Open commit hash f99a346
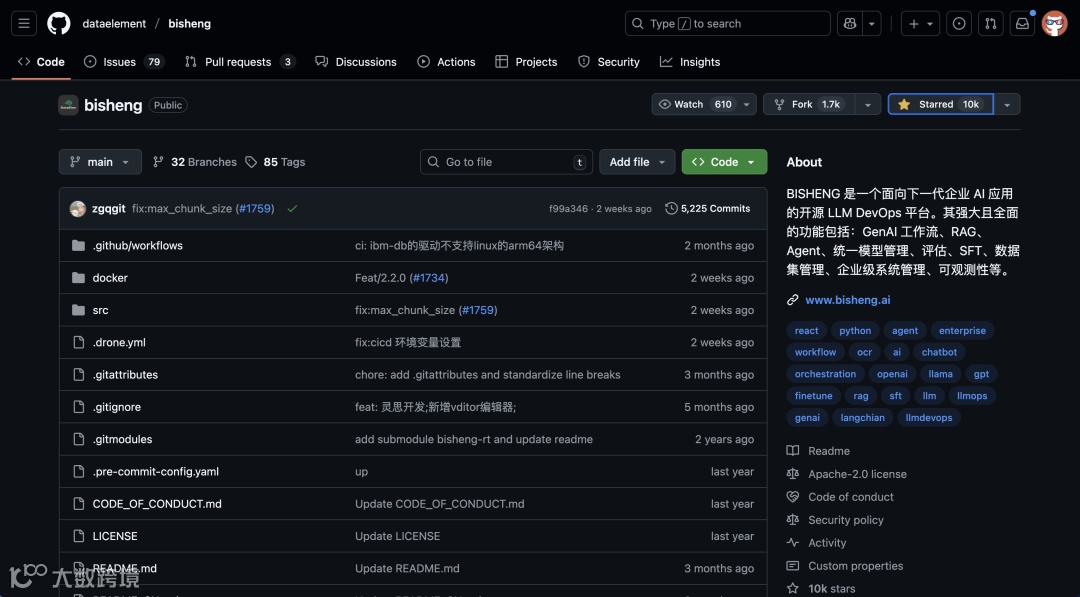 (568, 209)
